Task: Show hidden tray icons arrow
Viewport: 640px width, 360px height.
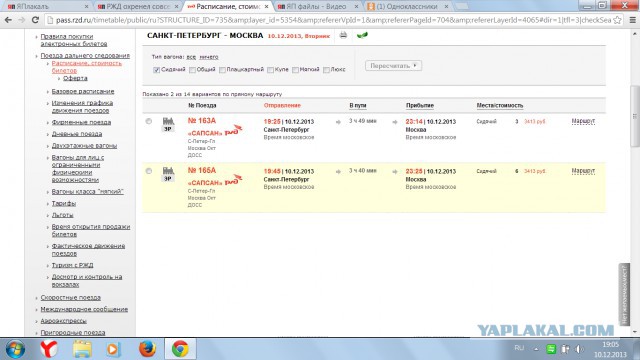Action: (536, 349)
